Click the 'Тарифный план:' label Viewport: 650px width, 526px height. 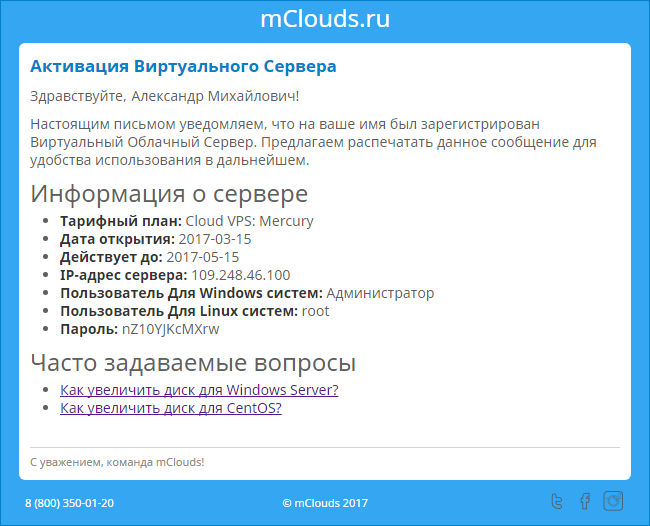point(121,221)
